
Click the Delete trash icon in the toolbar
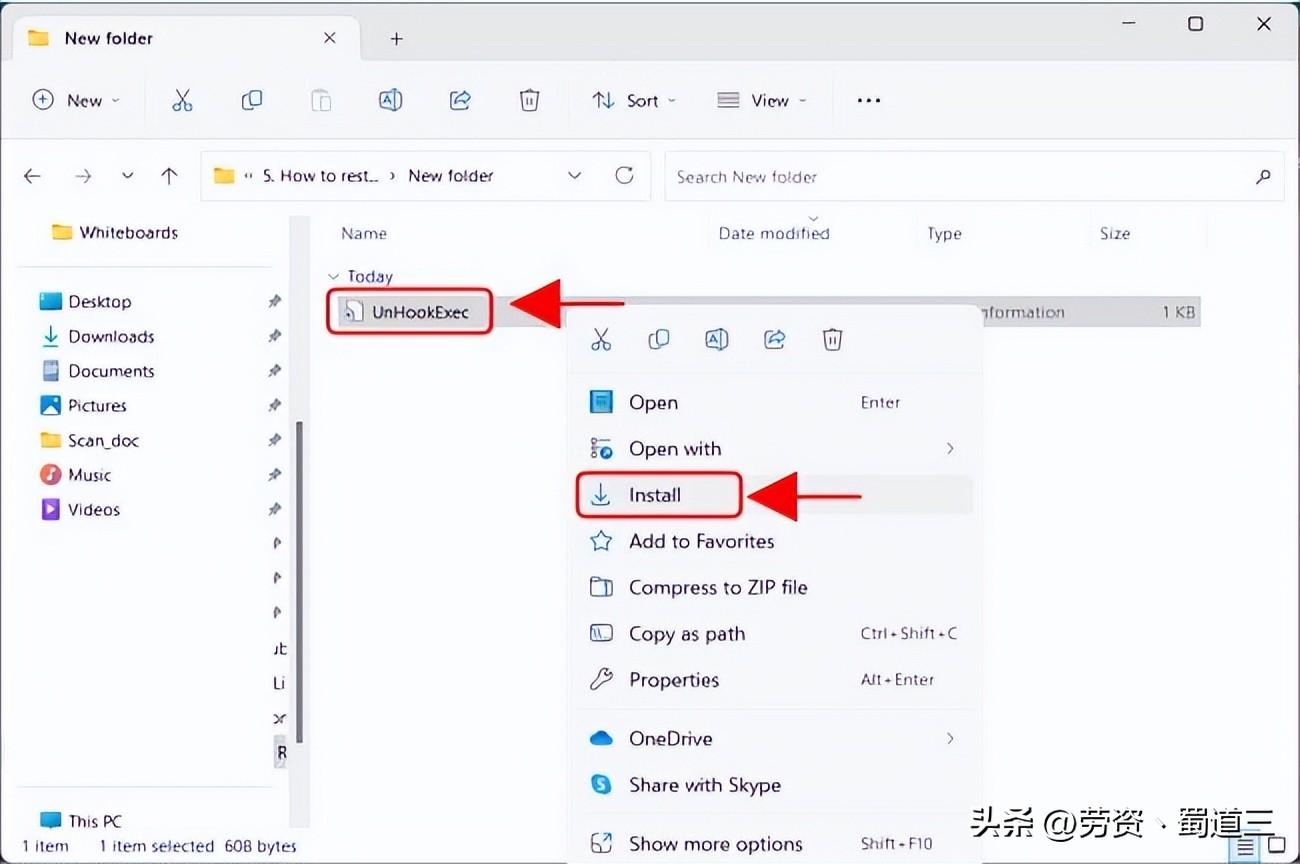(x=529, y=100)
